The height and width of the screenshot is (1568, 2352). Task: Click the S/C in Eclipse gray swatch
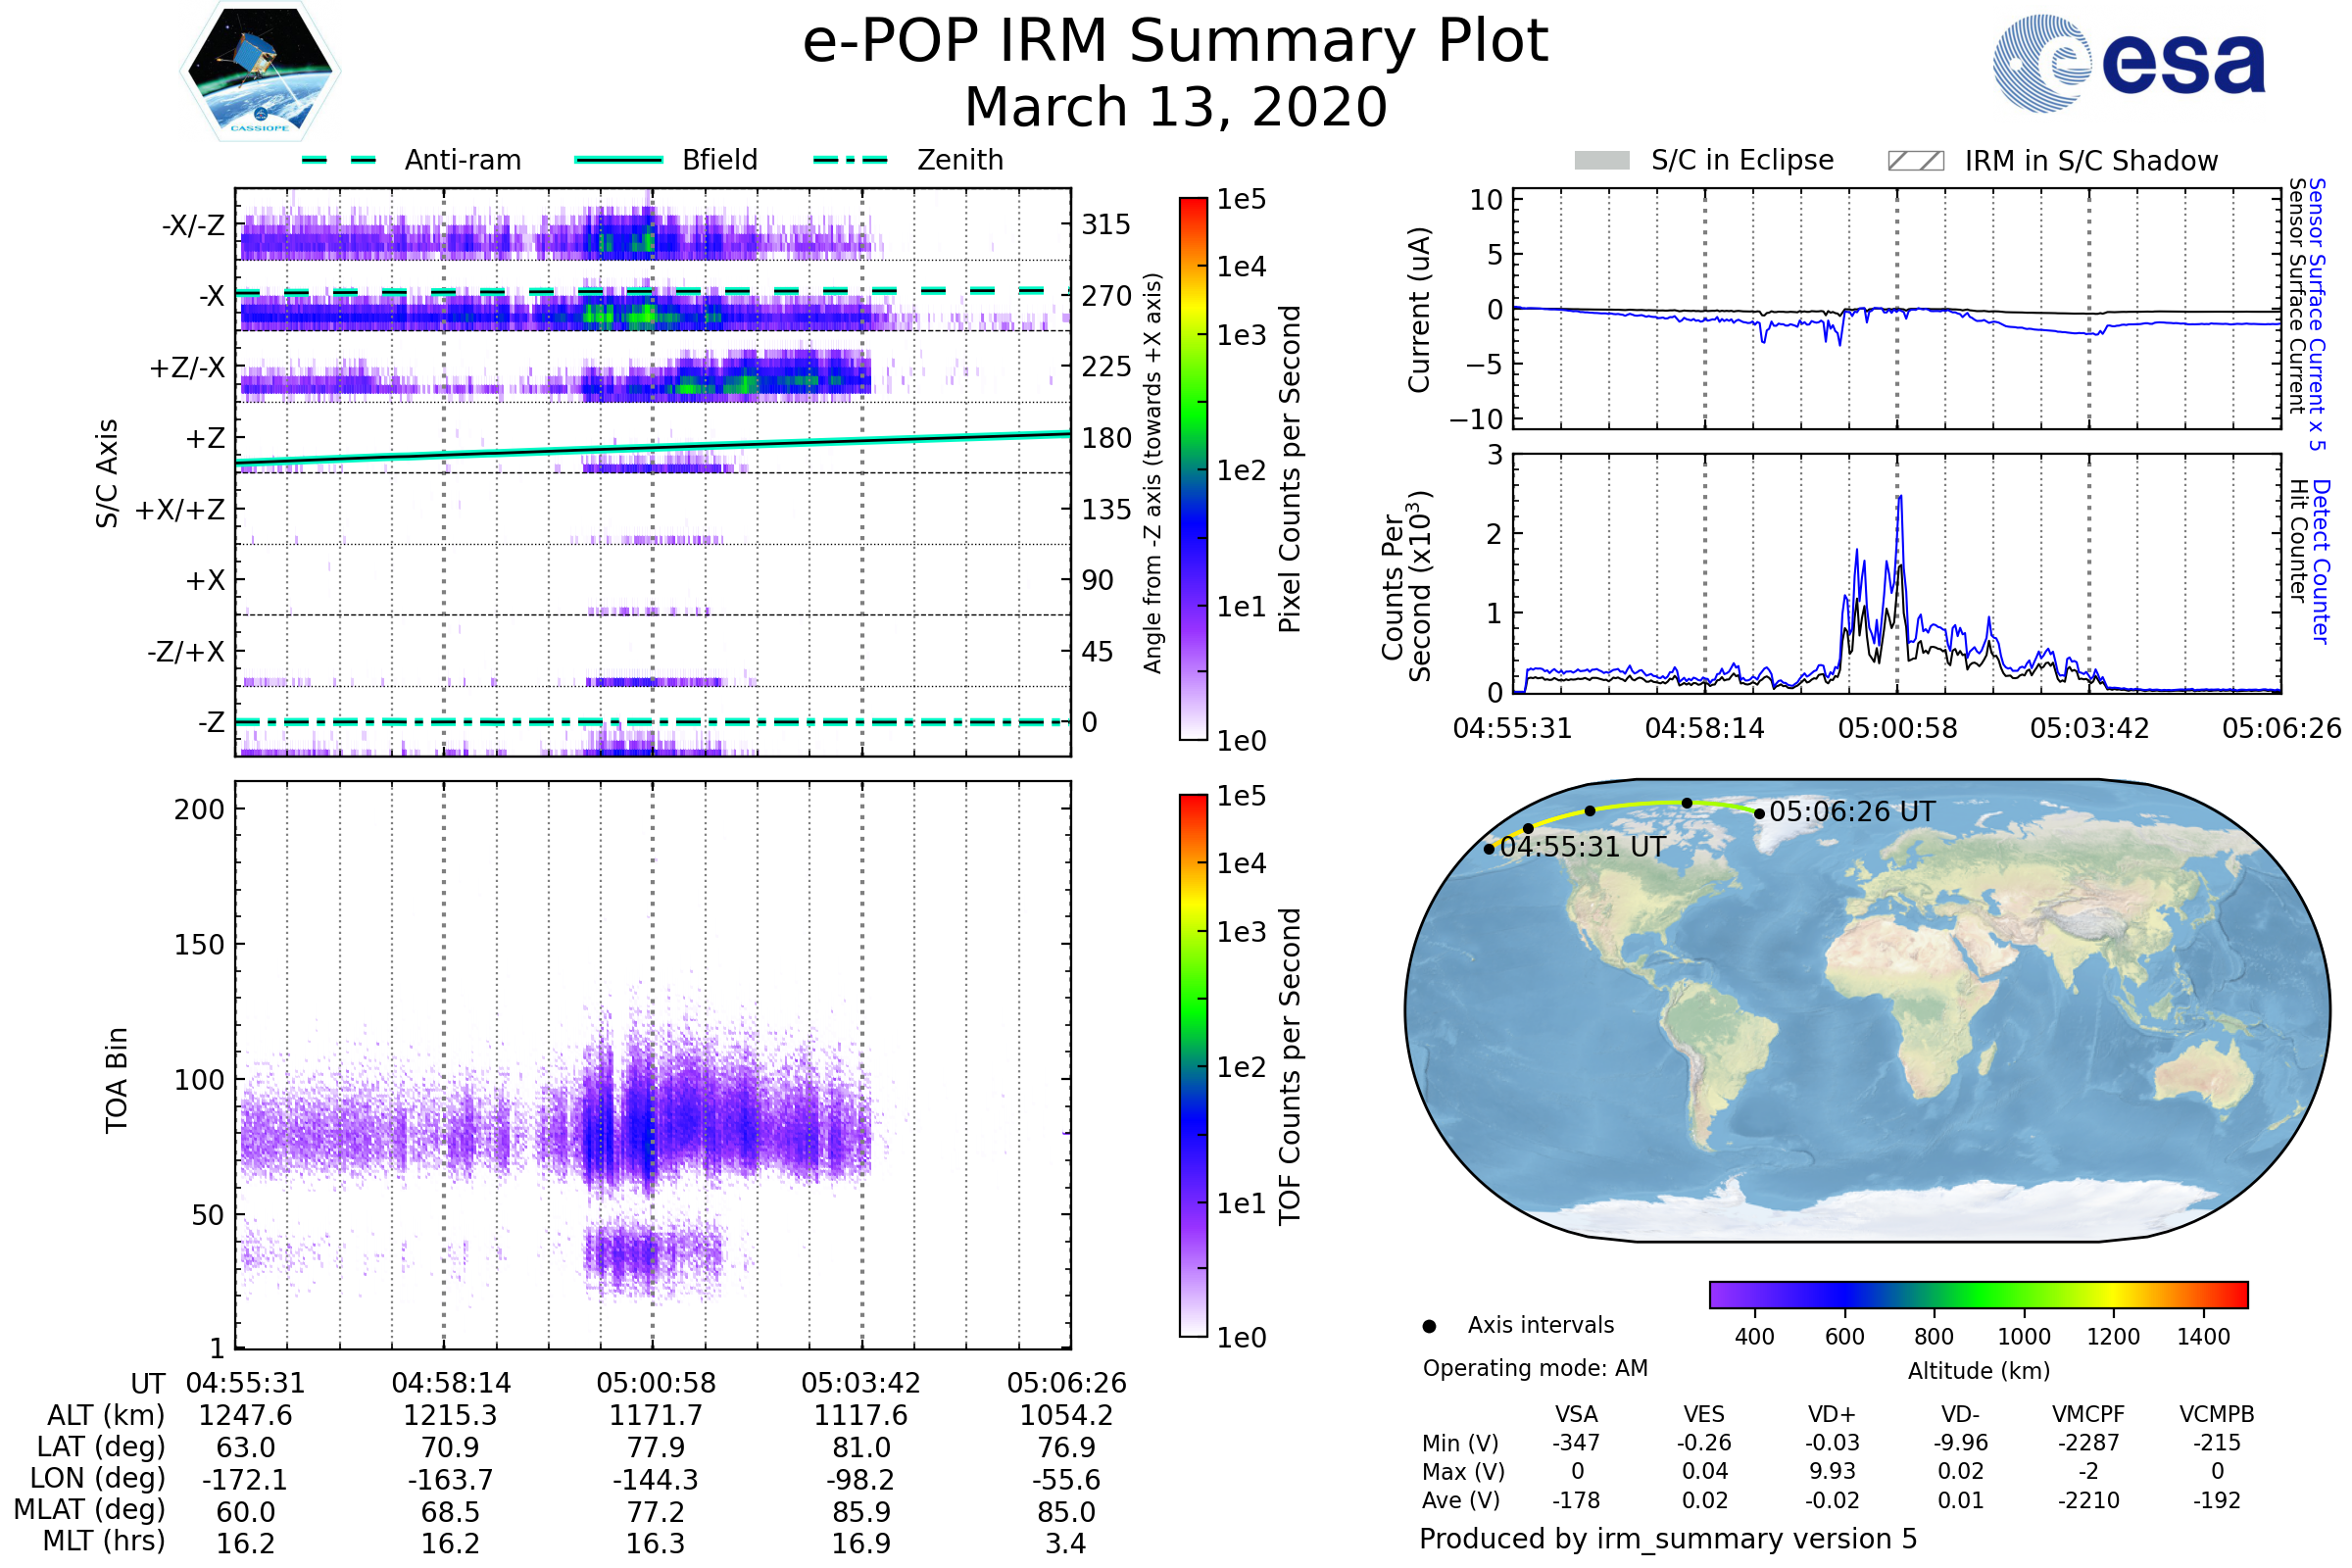pyautogui.click(x=1601, y=161)
